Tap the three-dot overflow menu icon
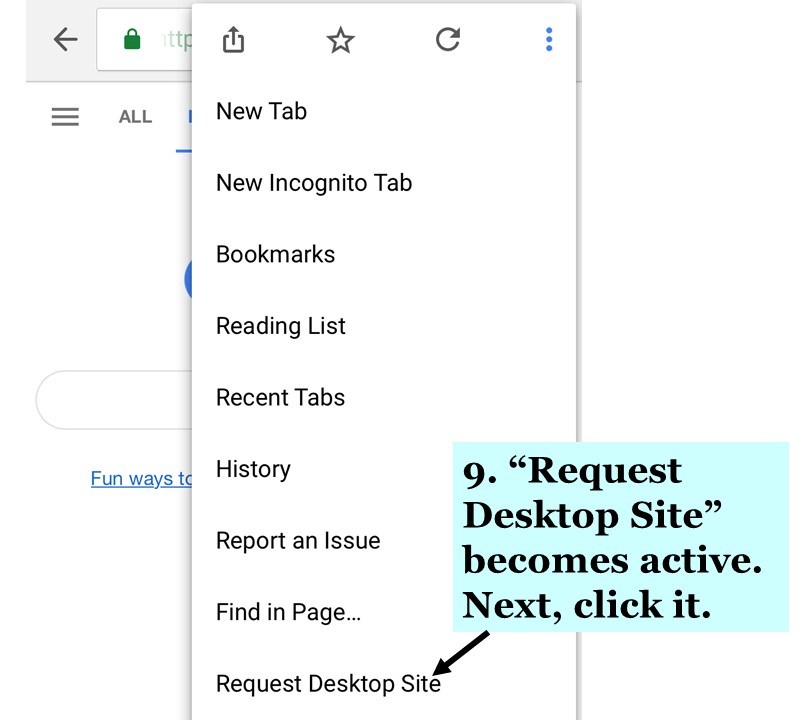This screenshot has height=720, width=803. coord(549,39)
